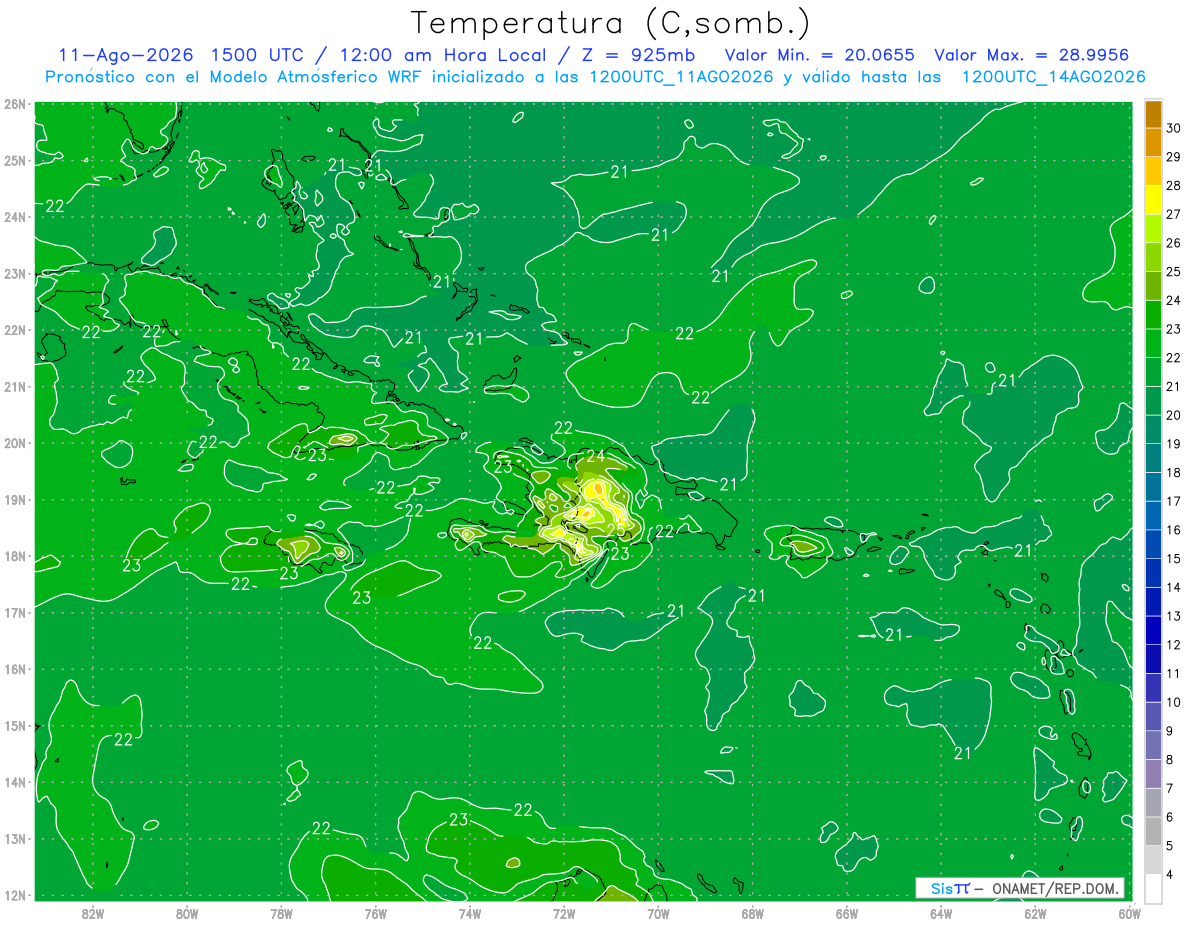Click the "72W" longitude axis label
The height and width of the screenshot is (927, 1200).
564,913
